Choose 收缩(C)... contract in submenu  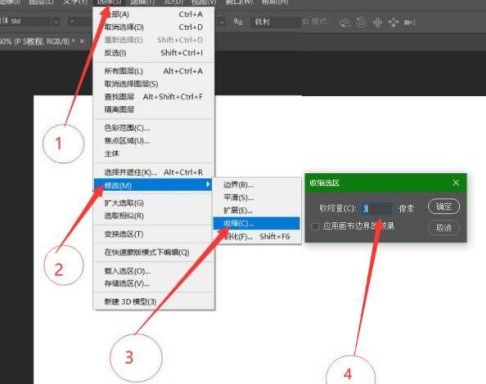(x=257, y=223)
